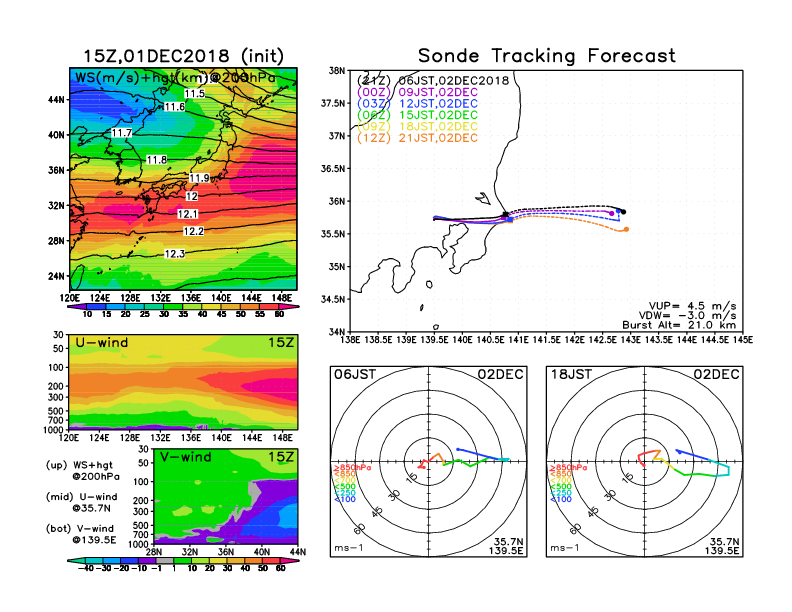Screen dimensions: 792x612
Task: Click the black launch site marker on coast
Action: 505,215
